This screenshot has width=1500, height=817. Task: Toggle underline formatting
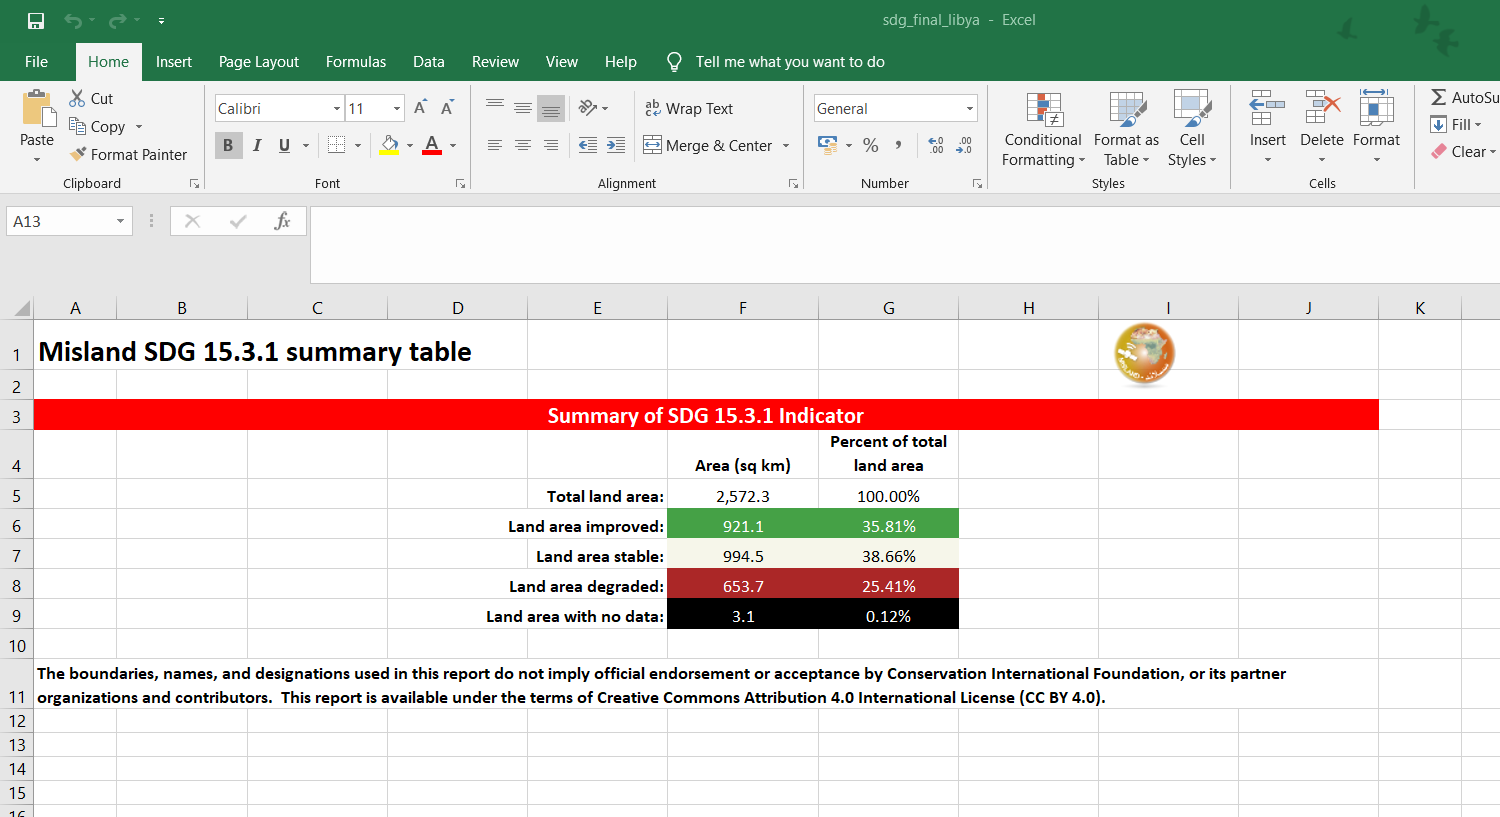[284, 145]
